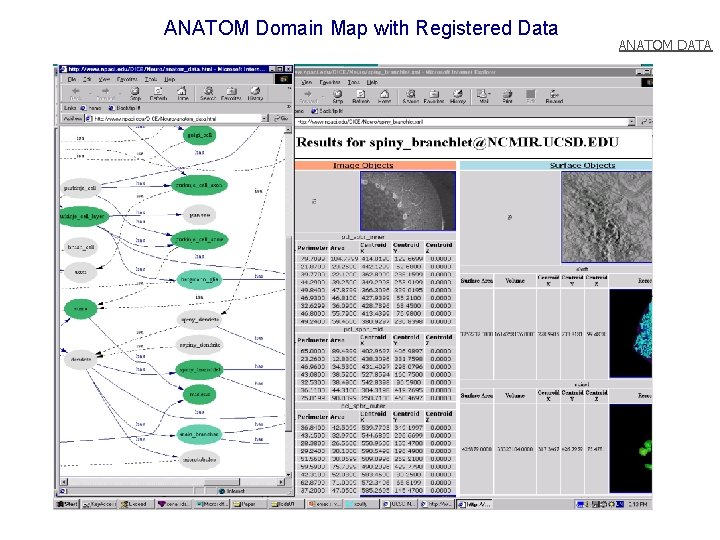This screenshot has height=540, width=720.
Task: Click the green 3D reconstruction thumbnail
Action: 630,449
